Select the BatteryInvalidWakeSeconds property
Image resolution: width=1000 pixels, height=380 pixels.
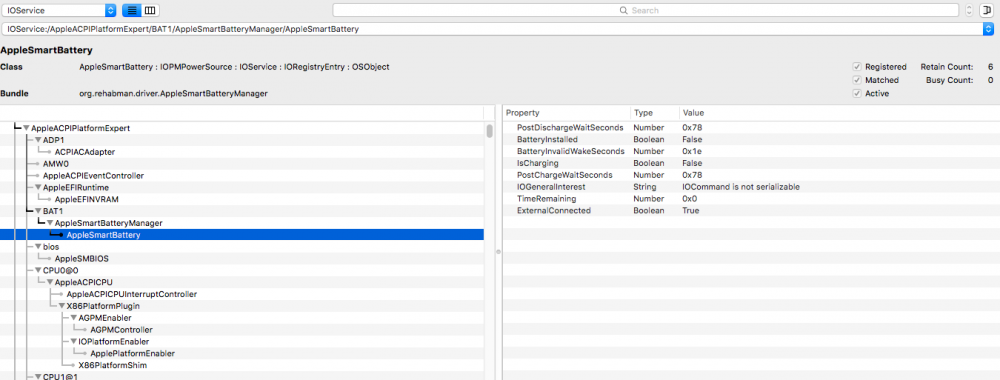click(x=751, y=151)
